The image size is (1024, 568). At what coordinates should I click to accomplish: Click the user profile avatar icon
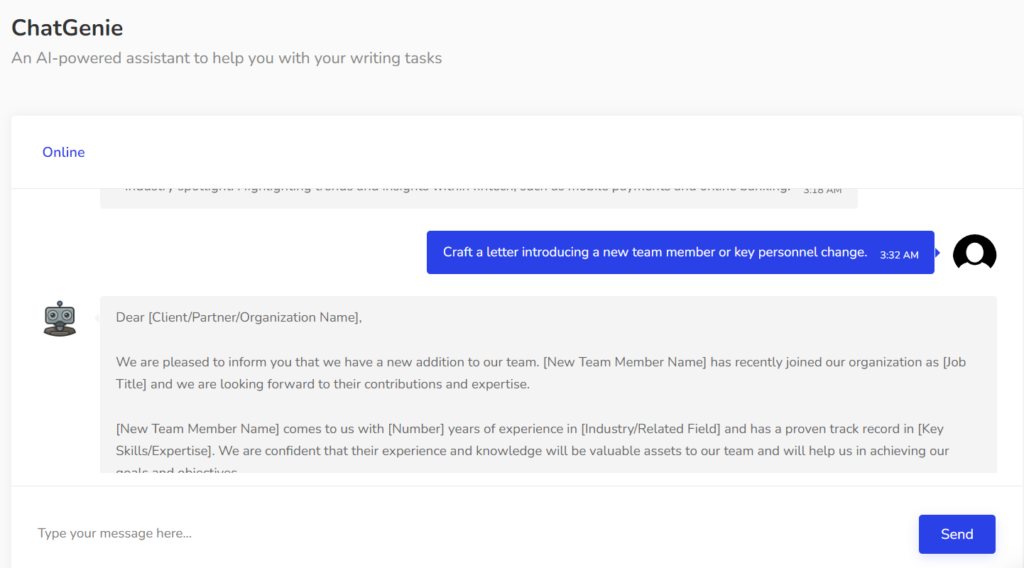click(x=974, y=253)
